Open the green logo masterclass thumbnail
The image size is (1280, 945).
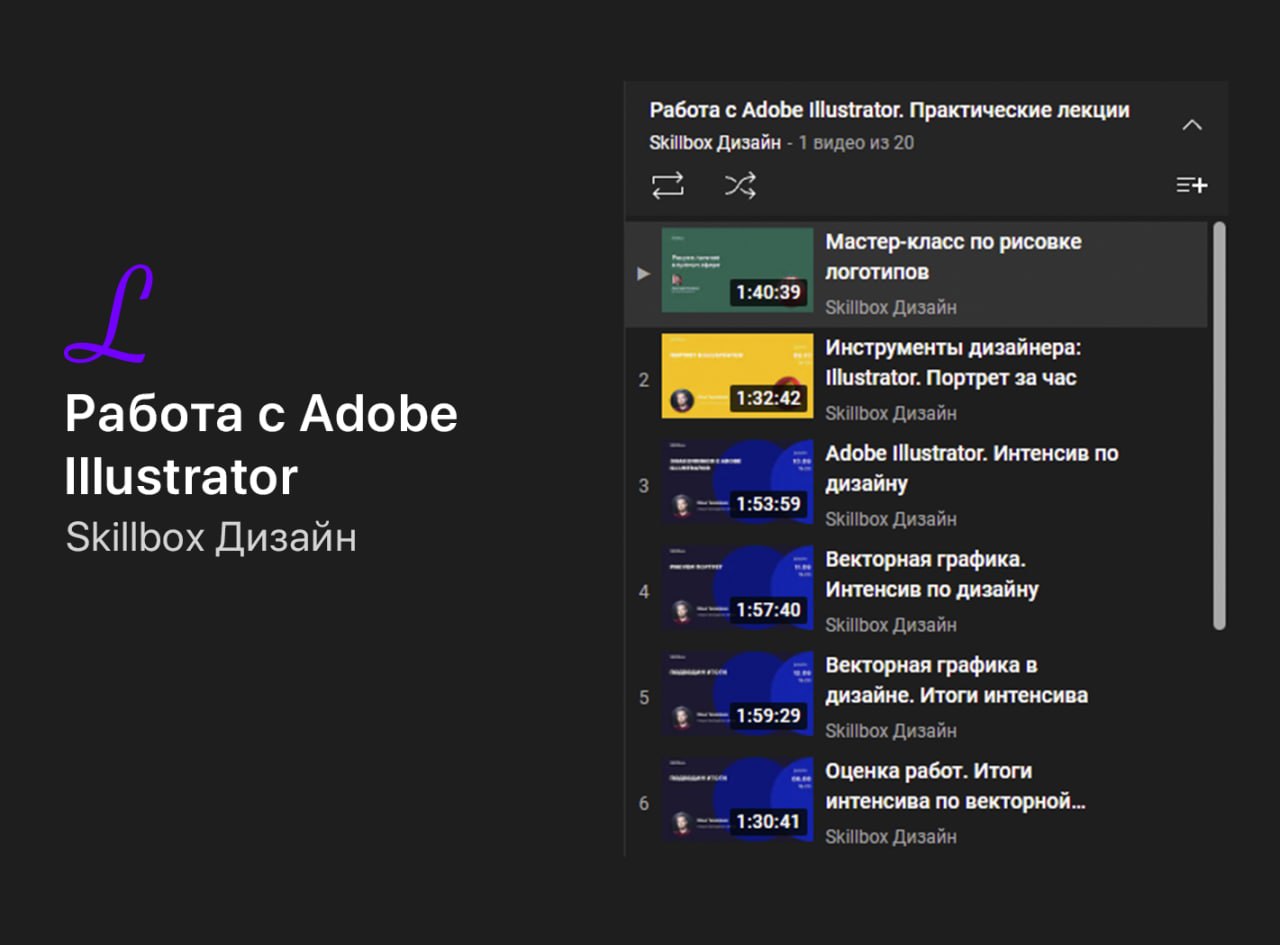(737, 270)
